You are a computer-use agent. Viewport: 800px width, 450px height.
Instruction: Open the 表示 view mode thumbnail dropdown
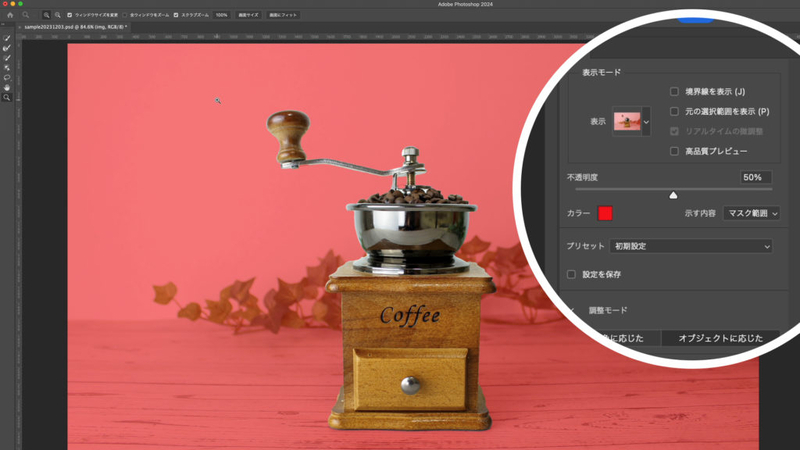[646, 121]
